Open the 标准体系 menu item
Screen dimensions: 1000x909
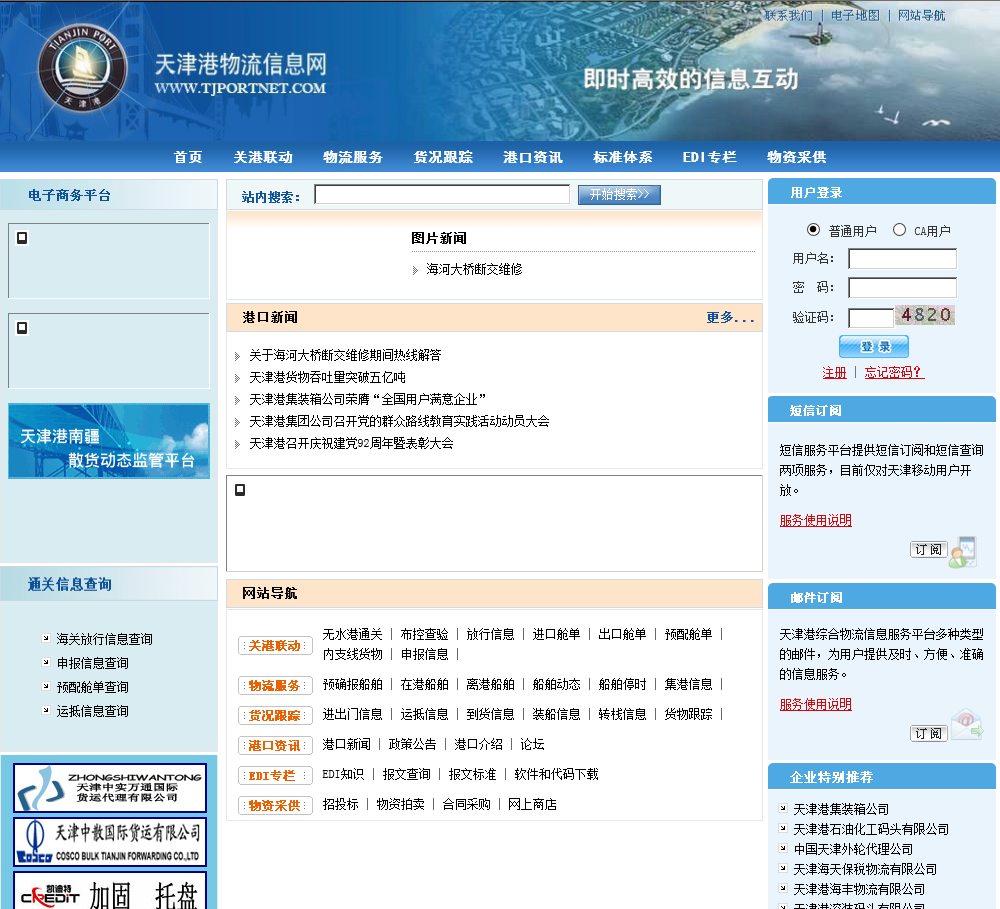(x=622, y=157)
